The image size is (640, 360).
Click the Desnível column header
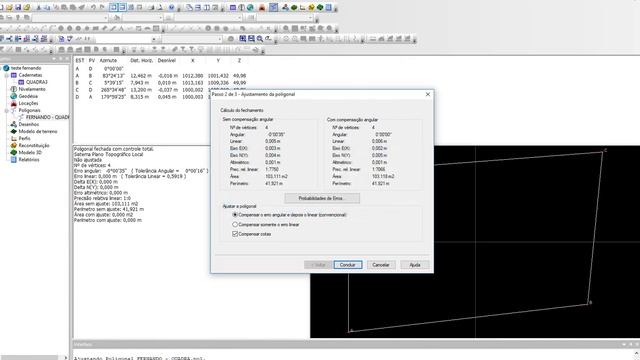(x=167, y=60)
